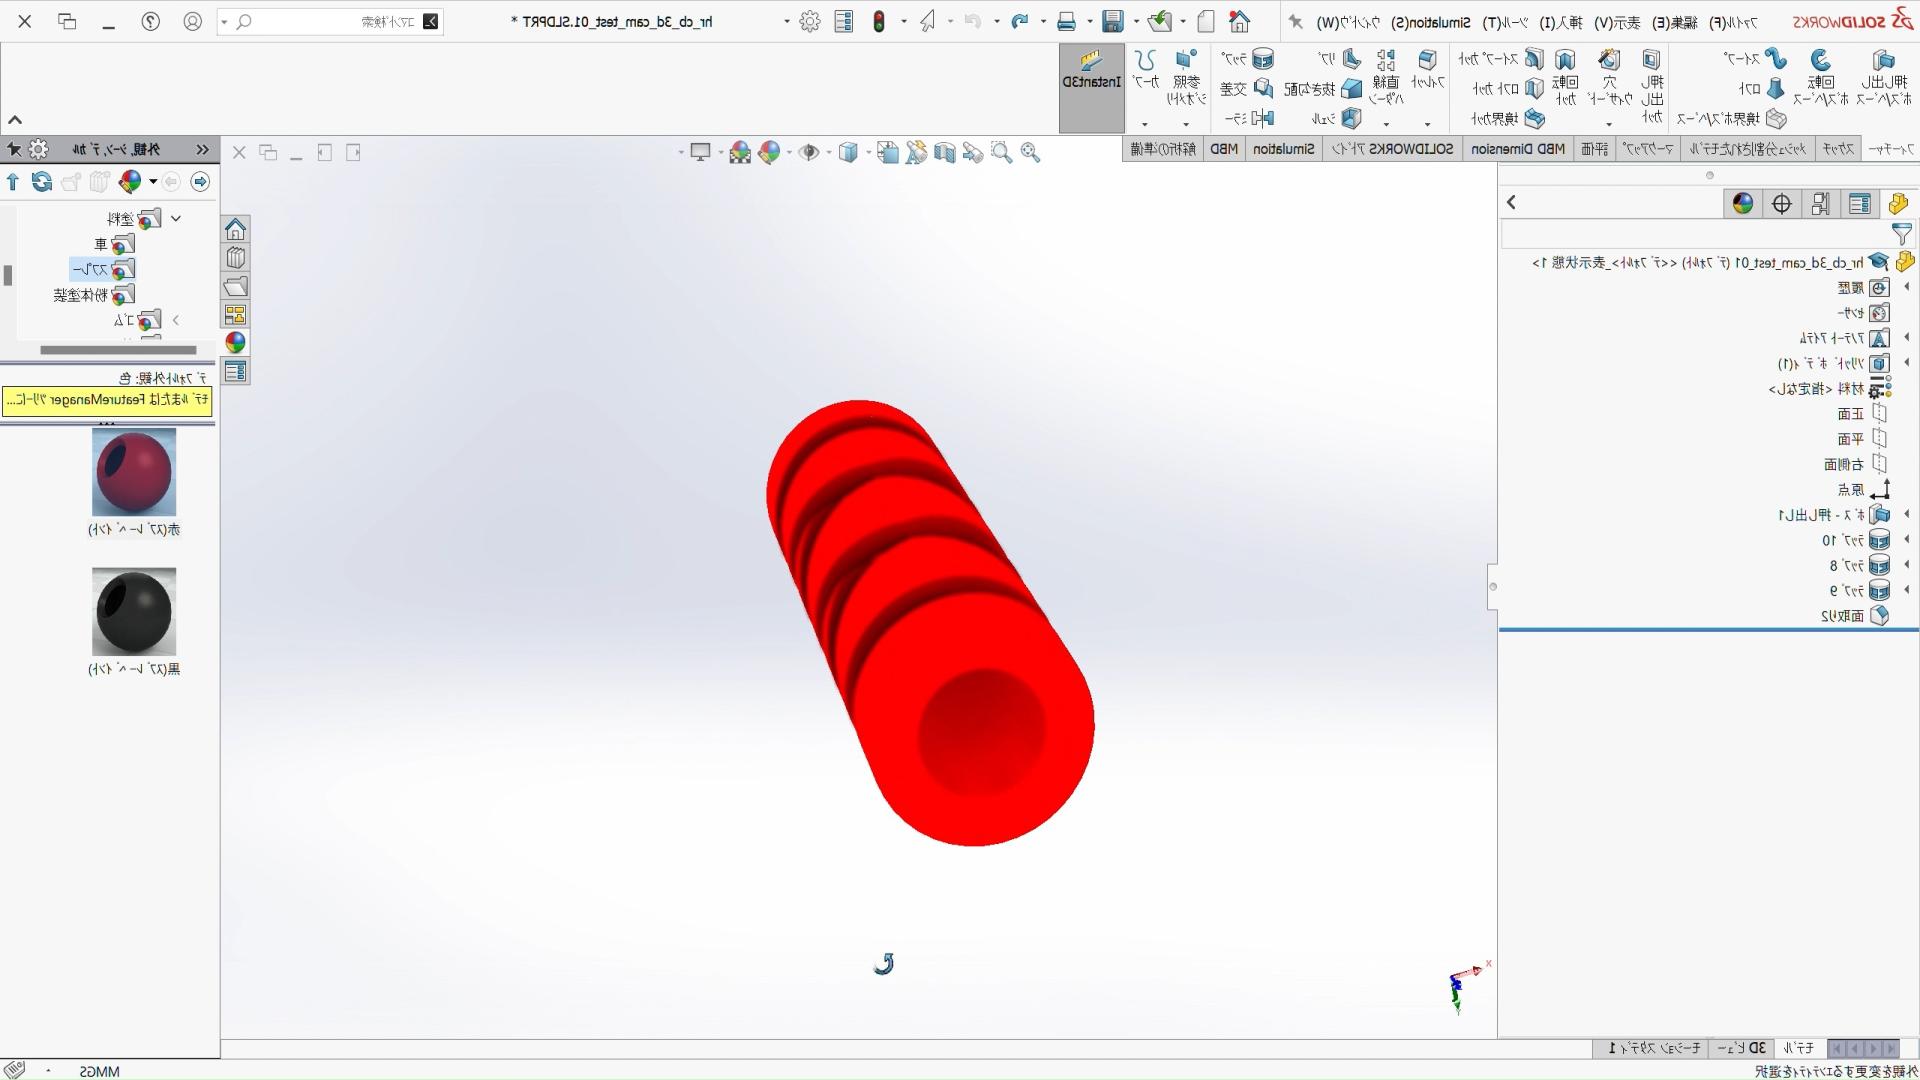This screenshot has width=1920, height=1080.
Task: Open the Curves (カーブ) tool
Action: coord(1146,70)
